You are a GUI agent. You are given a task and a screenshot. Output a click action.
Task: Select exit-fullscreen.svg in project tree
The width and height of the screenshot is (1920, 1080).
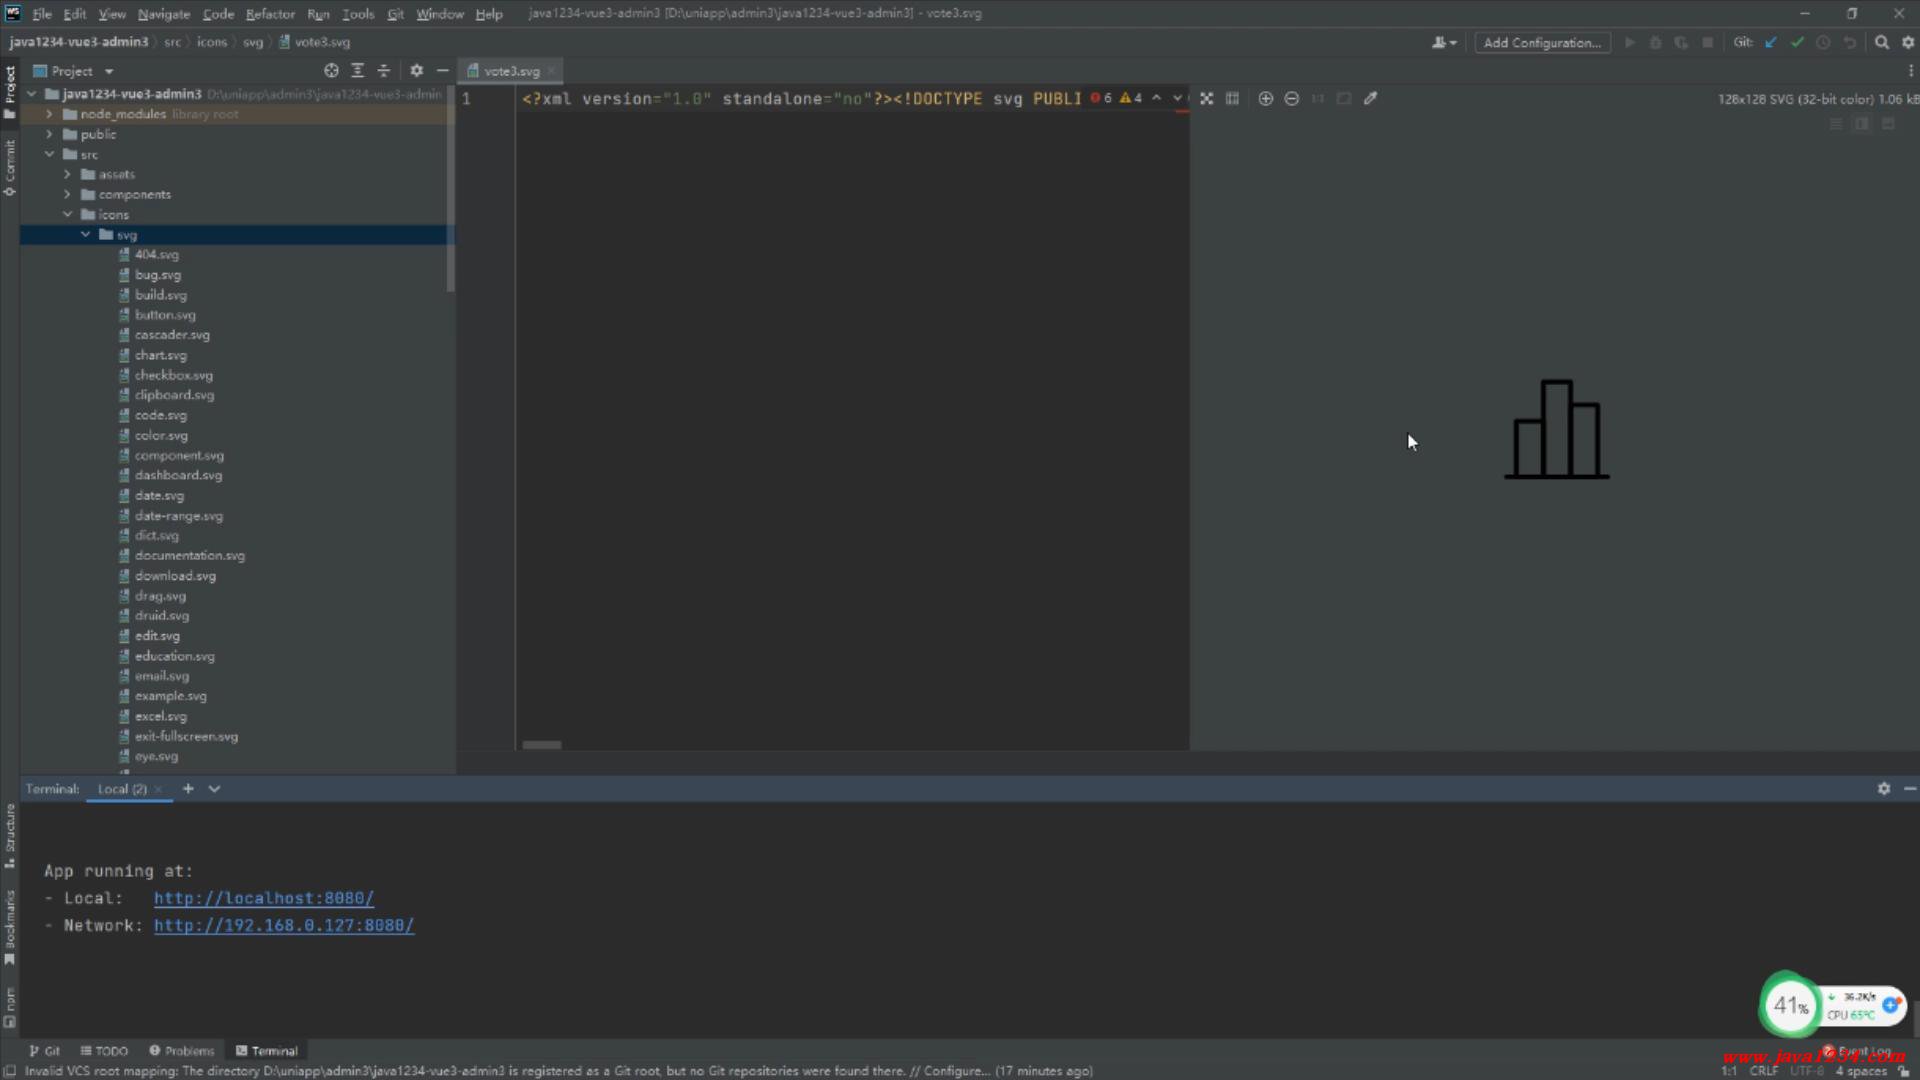pyautogui.click(x=186, y=736)
